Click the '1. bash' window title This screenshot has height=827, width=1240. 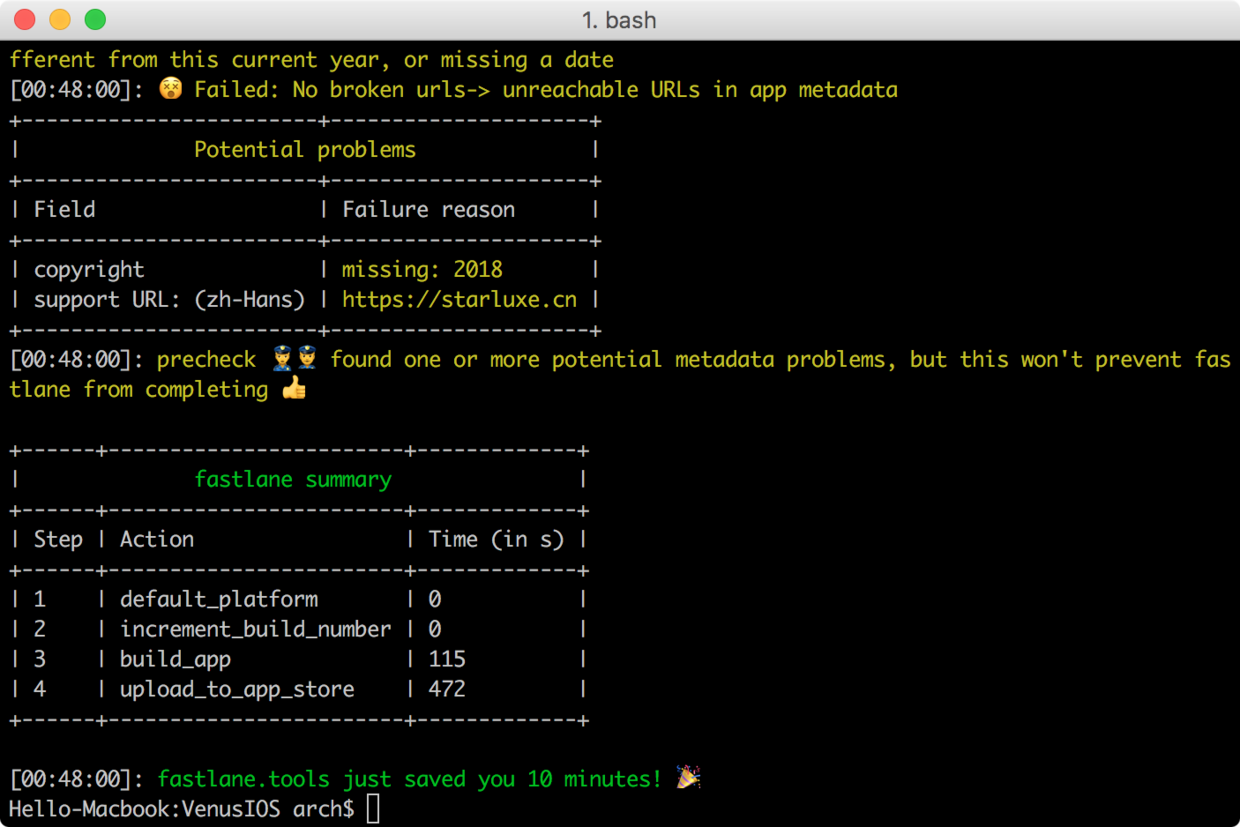(x=619, y=20)
